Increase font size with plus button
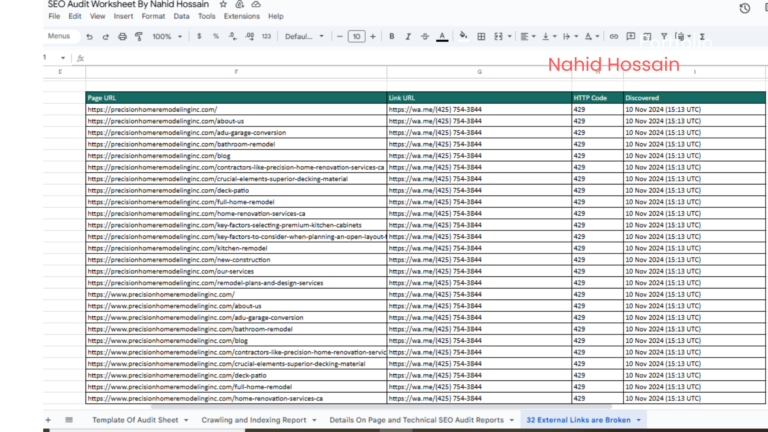This screenshot has height=432, width=768. tap(373, 36)
